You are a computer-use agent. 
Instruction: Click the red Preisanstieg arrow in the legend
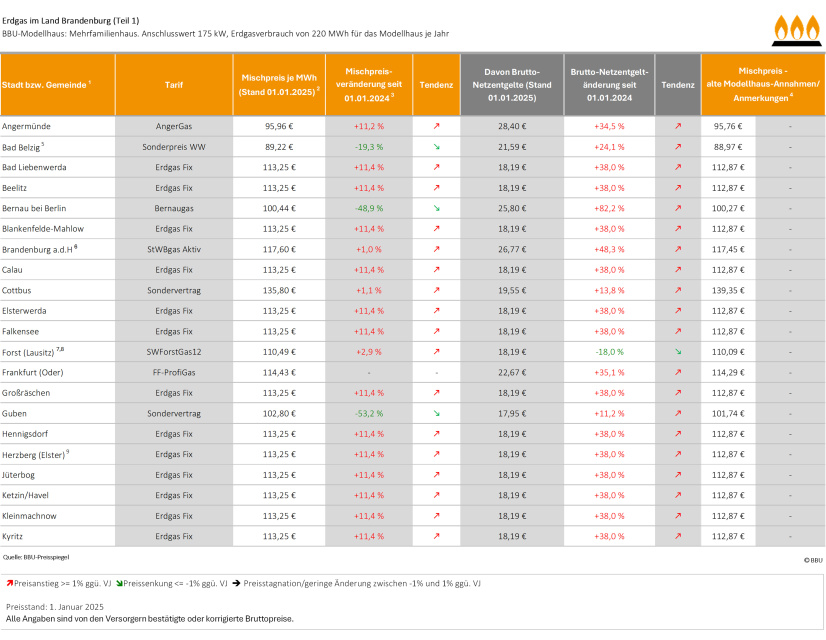coord(9,583)
